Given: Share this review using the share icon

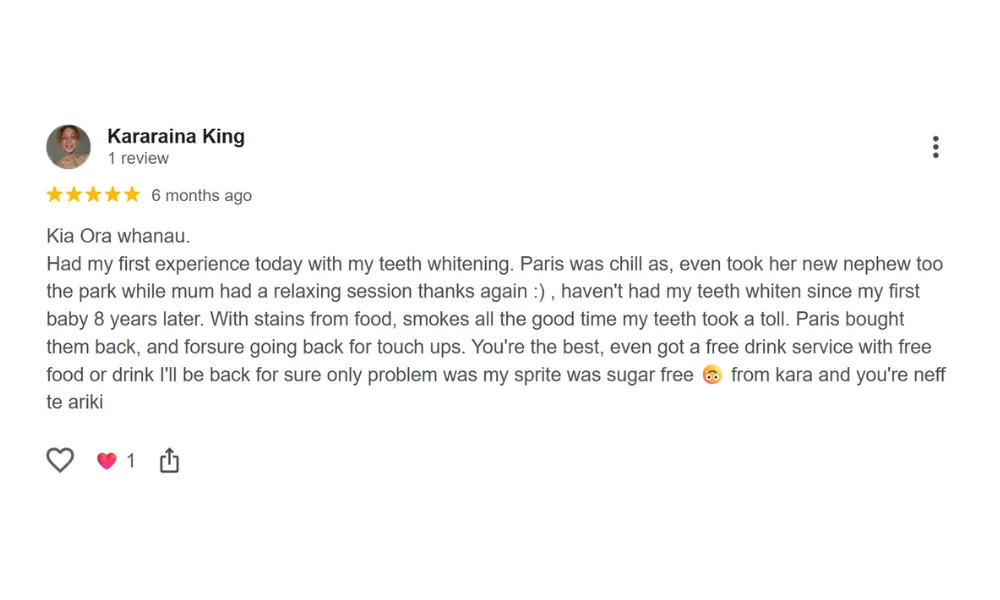Looking at the screenshot, I should (169, 460).
